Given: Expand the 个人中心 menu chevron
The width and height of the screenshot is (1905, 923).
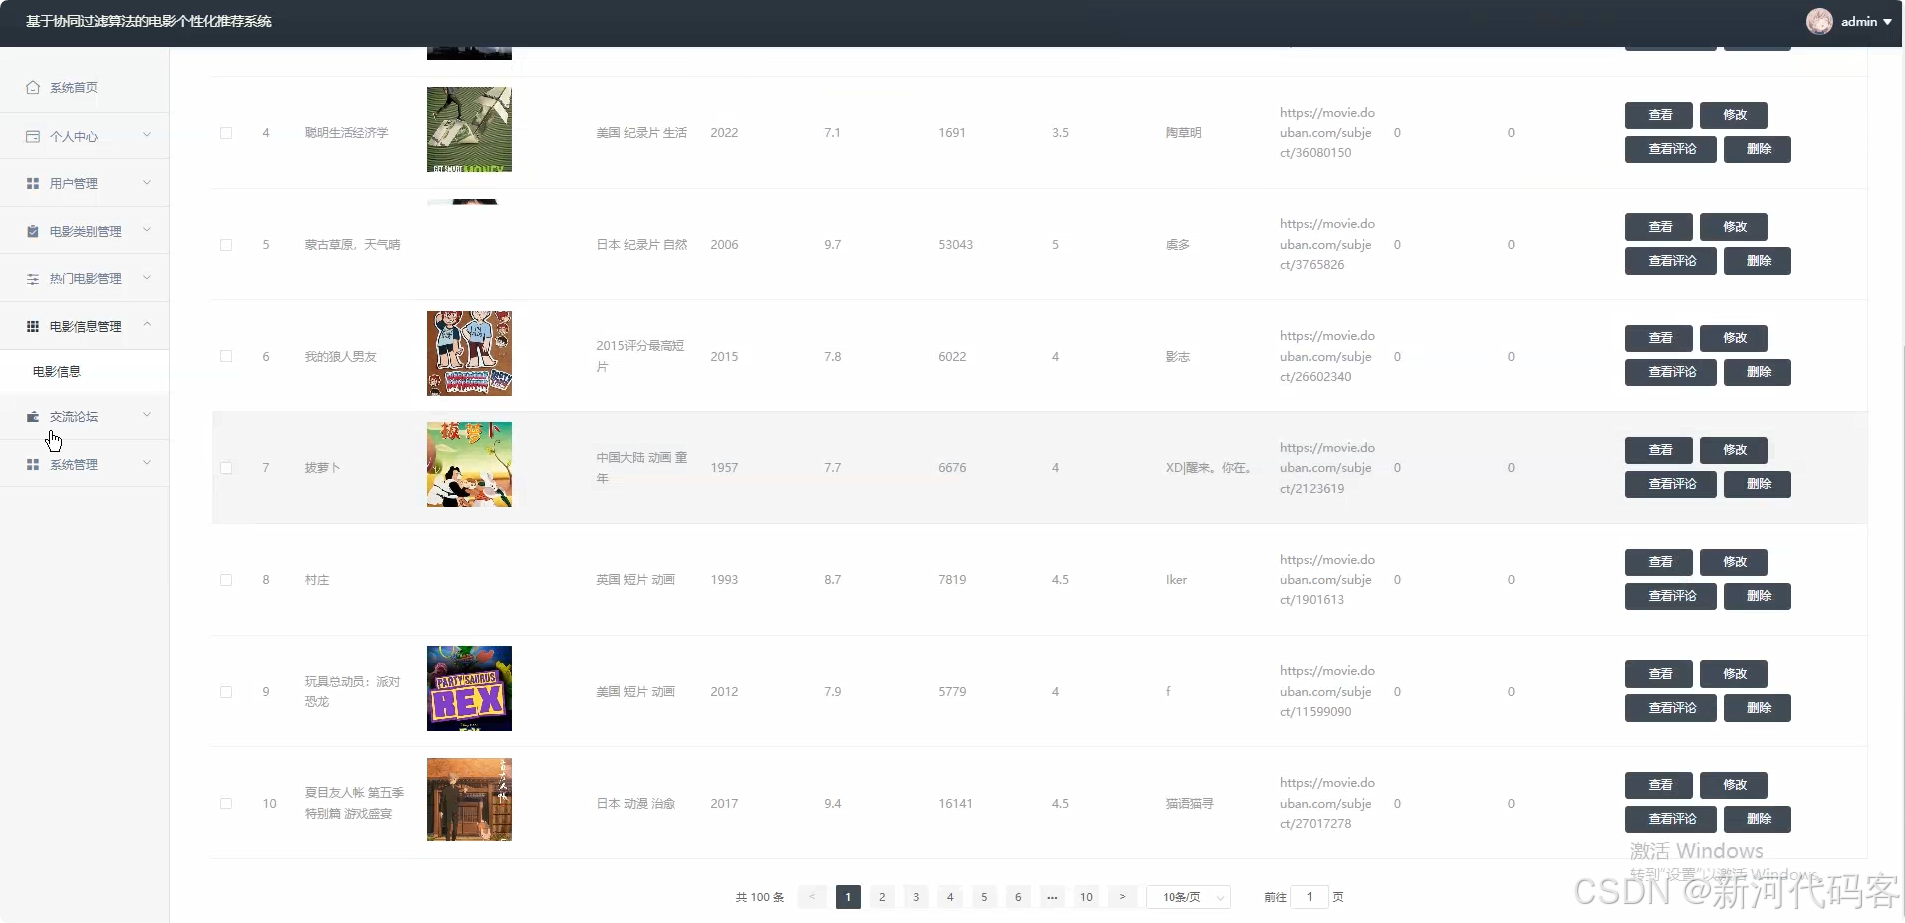Looking at the screenshot, I should (147, 135).
